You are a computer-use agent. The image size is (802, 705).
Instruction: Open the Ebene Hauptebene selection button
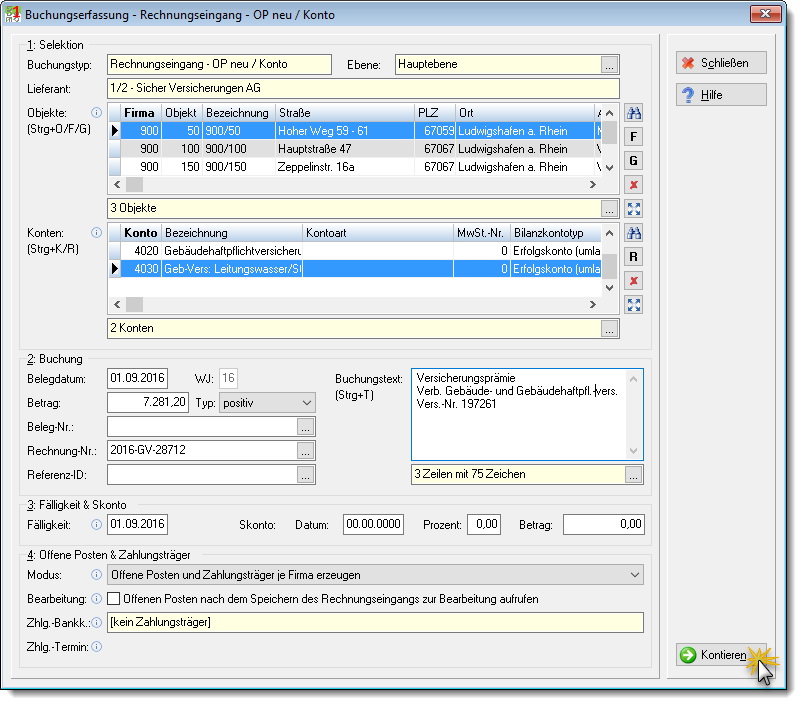[x=609, y=65]
